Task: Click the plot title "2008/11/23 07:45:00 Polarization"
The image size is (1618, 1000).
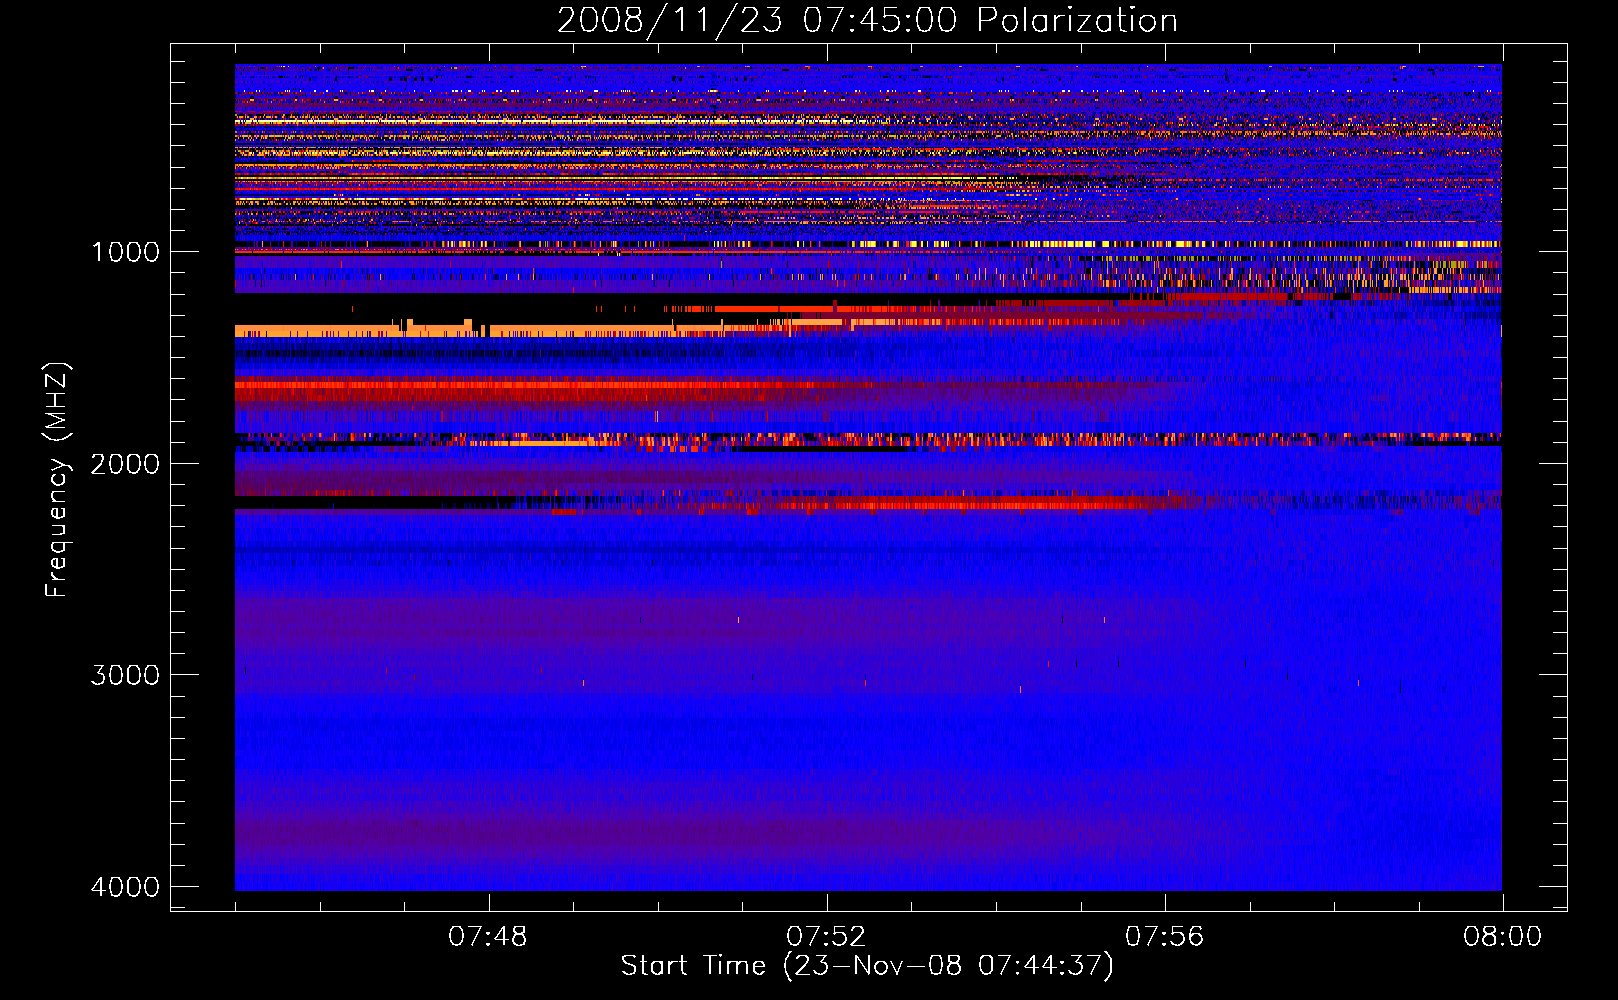Action: (867, 21)
